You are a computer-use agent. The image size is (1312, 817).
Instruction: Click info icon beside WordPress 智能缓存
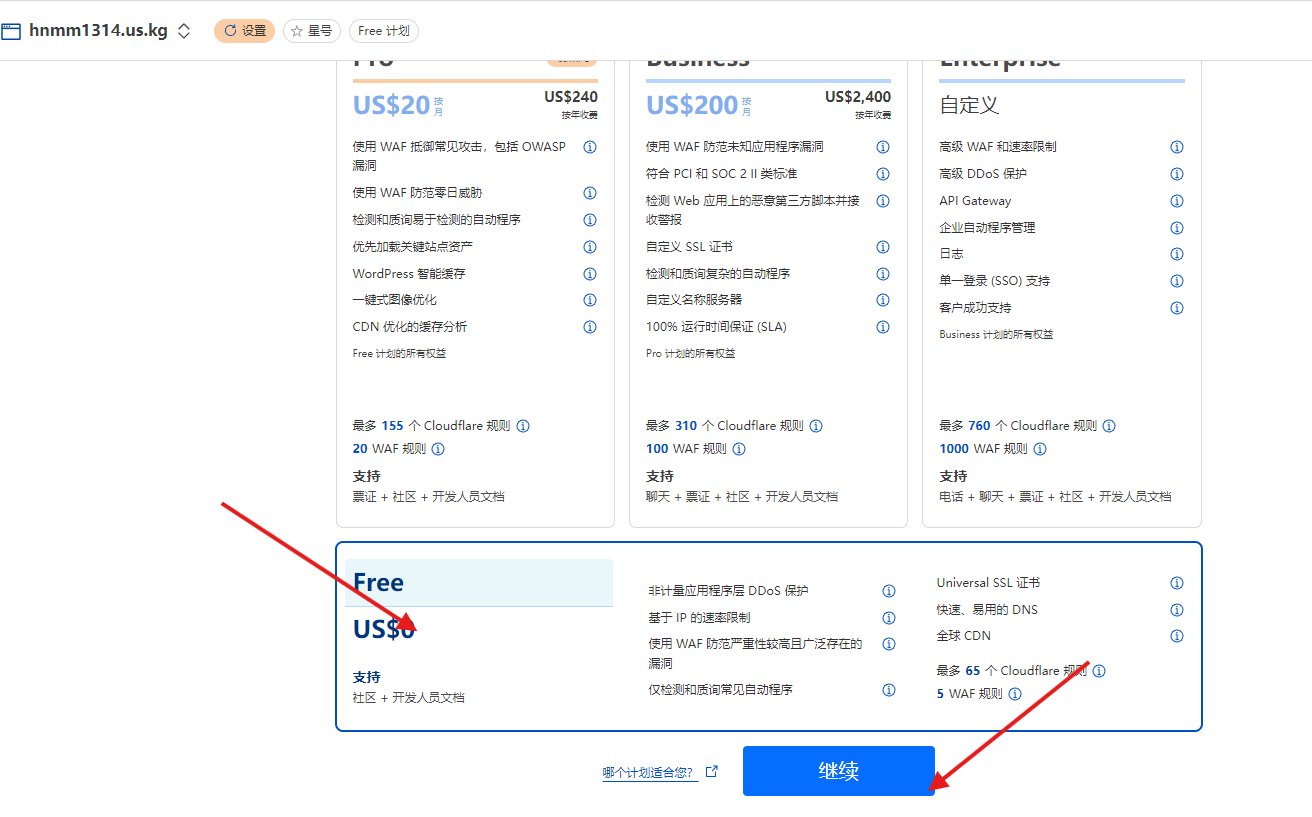pos(590,274)
